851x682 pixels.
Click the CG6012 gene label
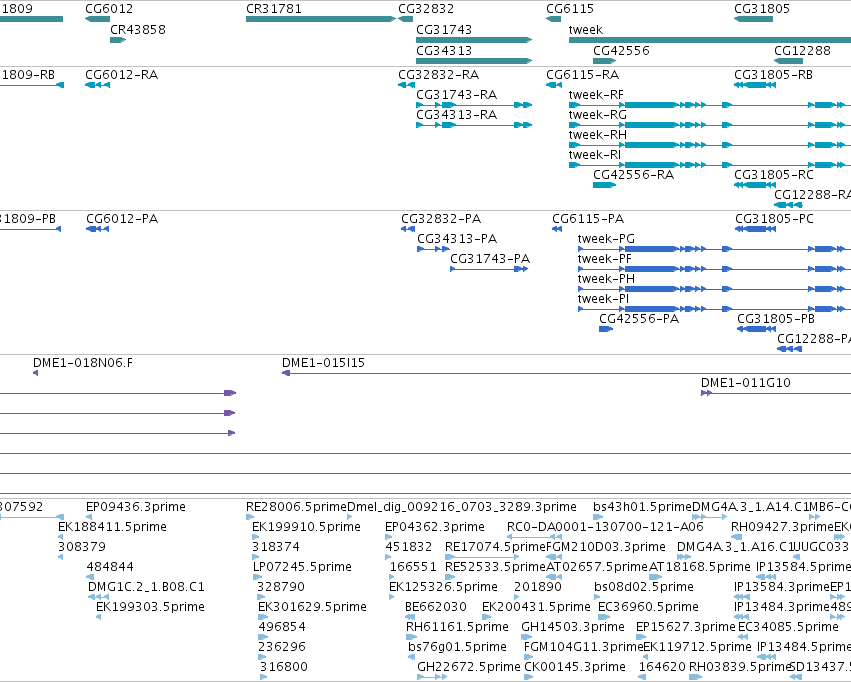pyautogui.click(x=109, y=9)
